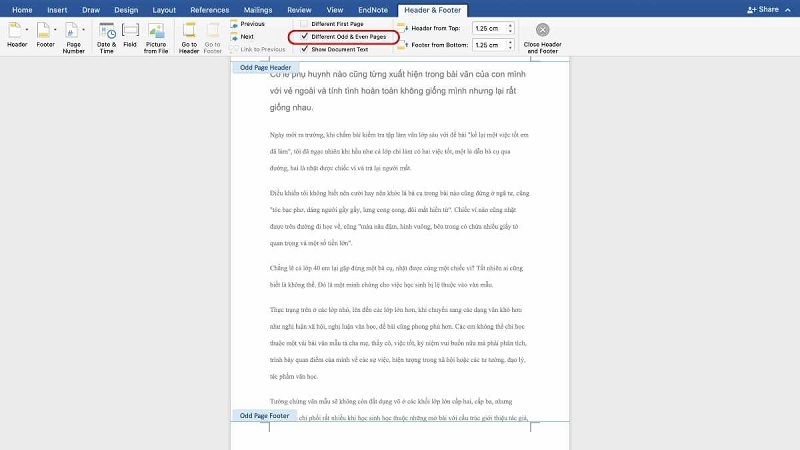Click the paragraph starting 'Chẳng lẽ cả lớp'
Image resolution: width=800 pixels, height=450 pixels.
(x=396, y=276)
